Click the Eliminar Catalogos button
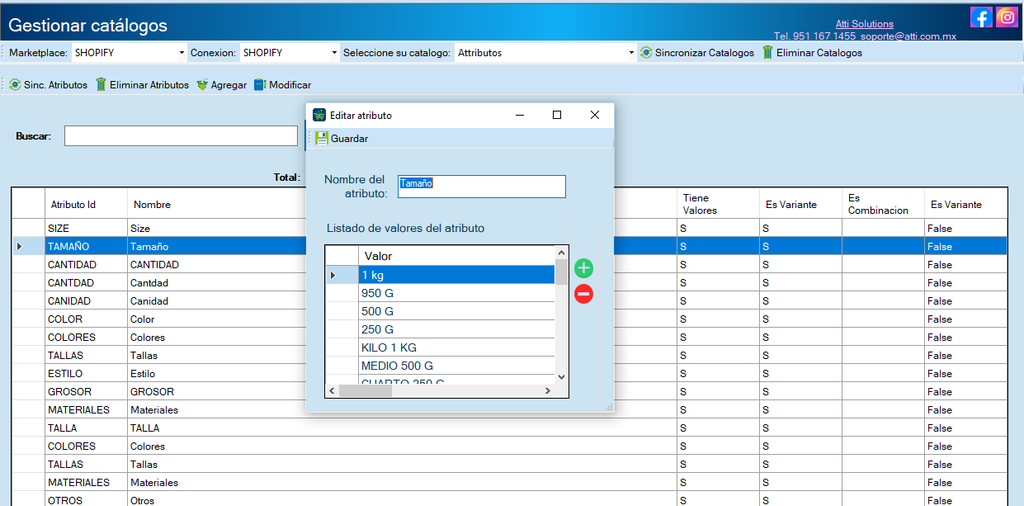1024x506 pixels. tap(812, 53)
